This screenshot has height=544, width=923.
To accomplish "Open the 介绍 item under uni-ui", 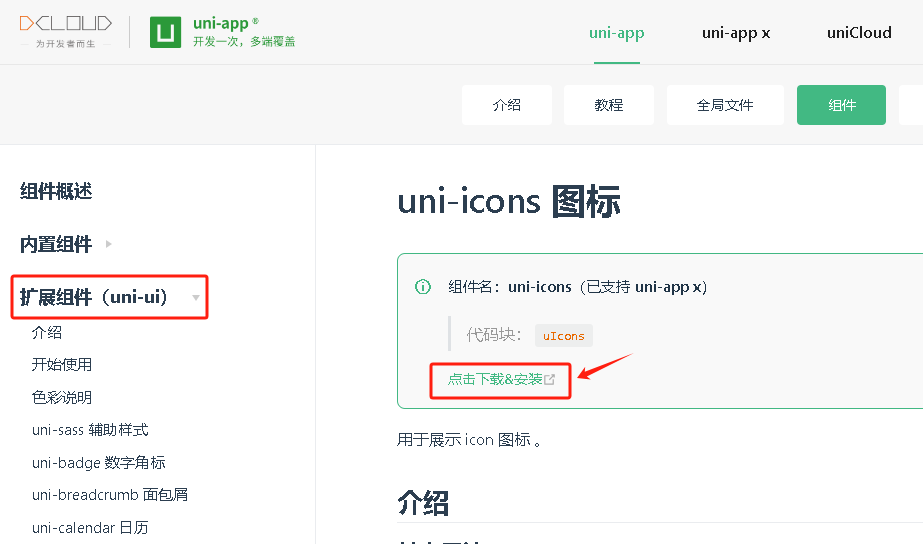I will [x=47, y=333].
